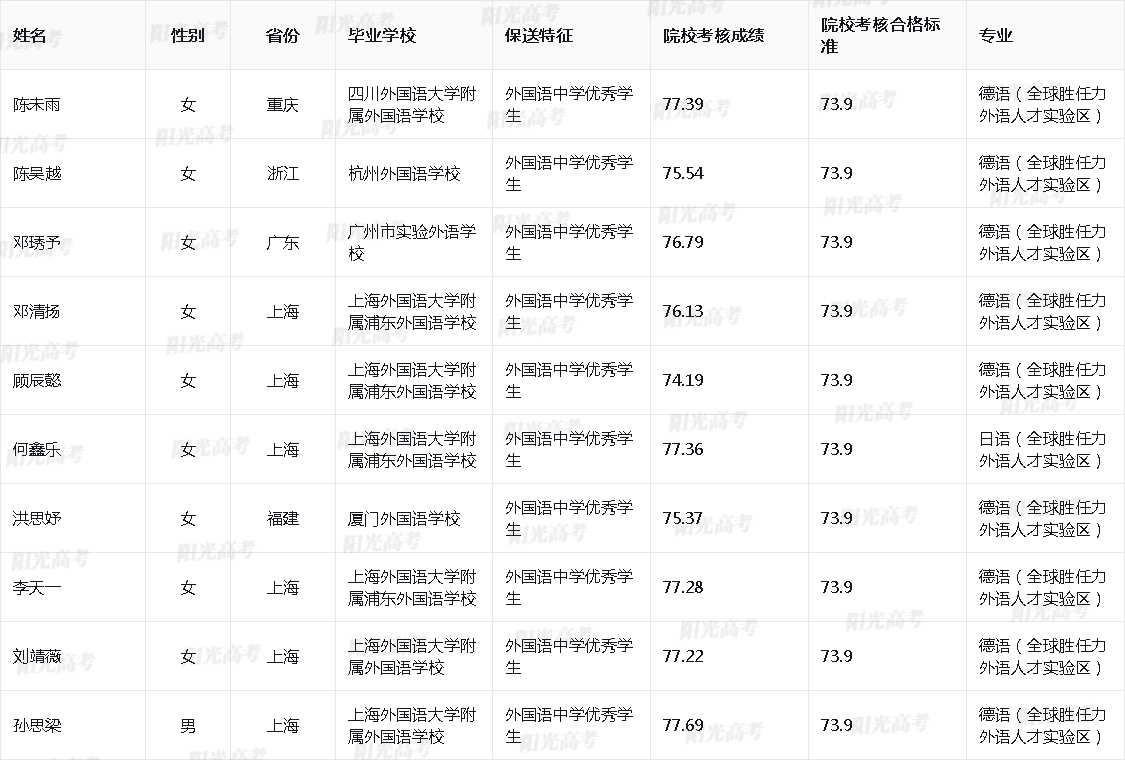This screenshot has width=1125, height=760.
Task: Click gender 男 in 孙思梁's row
Action: pos(188,726)
